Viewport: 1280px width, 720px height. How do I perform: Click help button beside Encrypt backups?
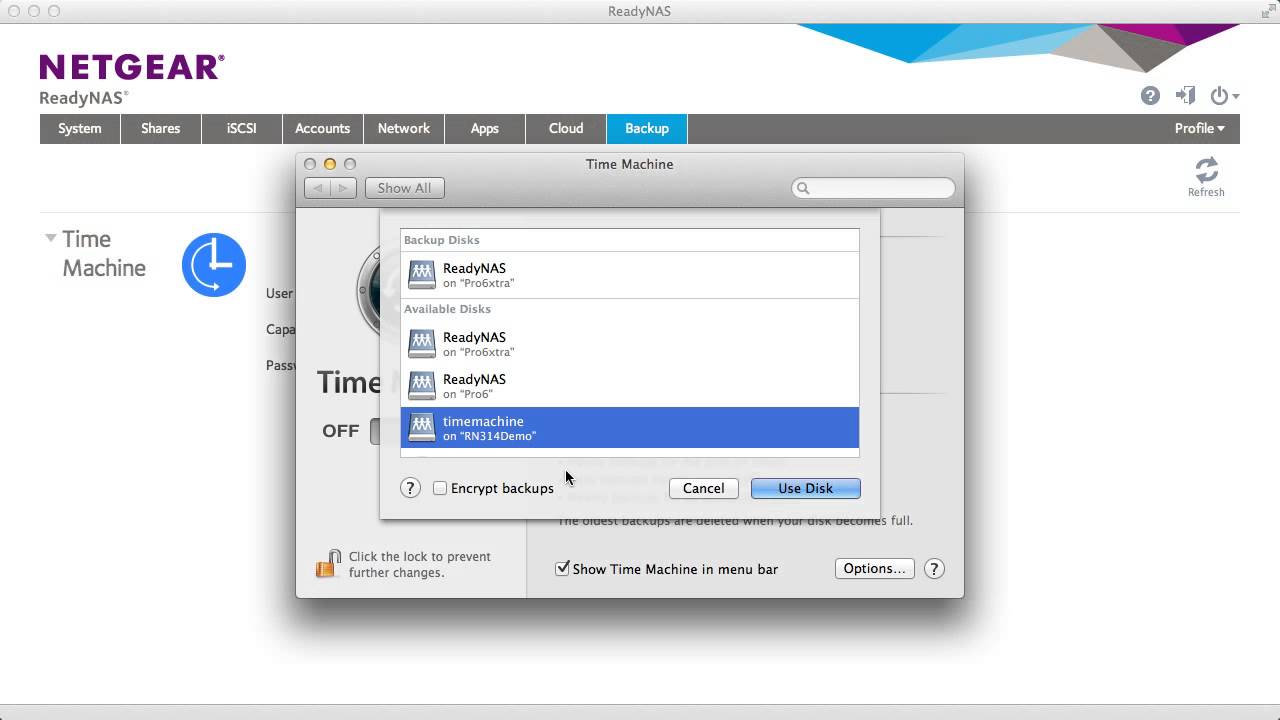(410, 488)
